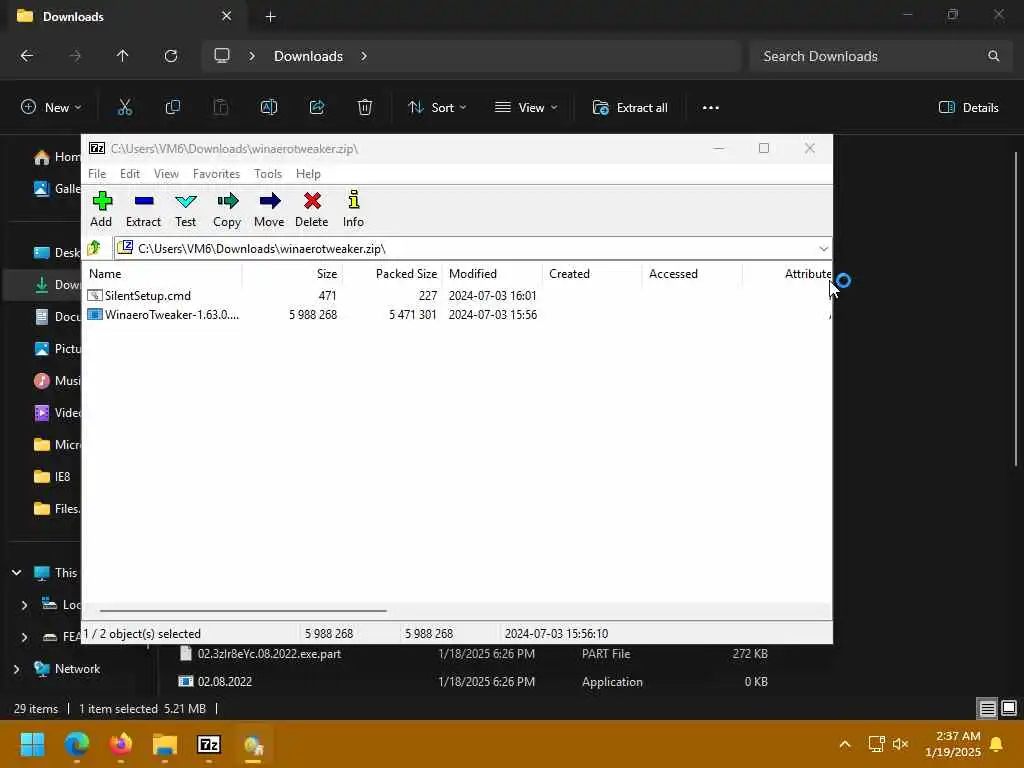Open the 7-Zip File menu
This screenshot has width=1024, height=768.
click(x=97, y=174)
